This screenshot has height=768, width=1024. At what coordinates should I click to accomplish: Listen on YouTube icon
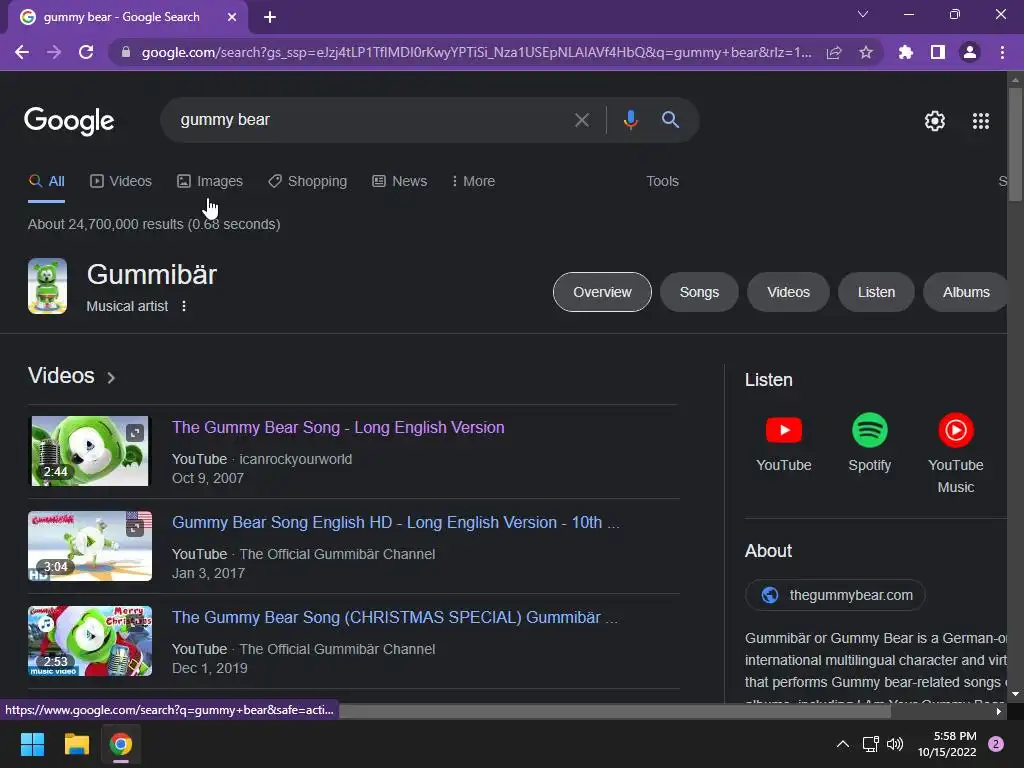[x=784, y=430]
